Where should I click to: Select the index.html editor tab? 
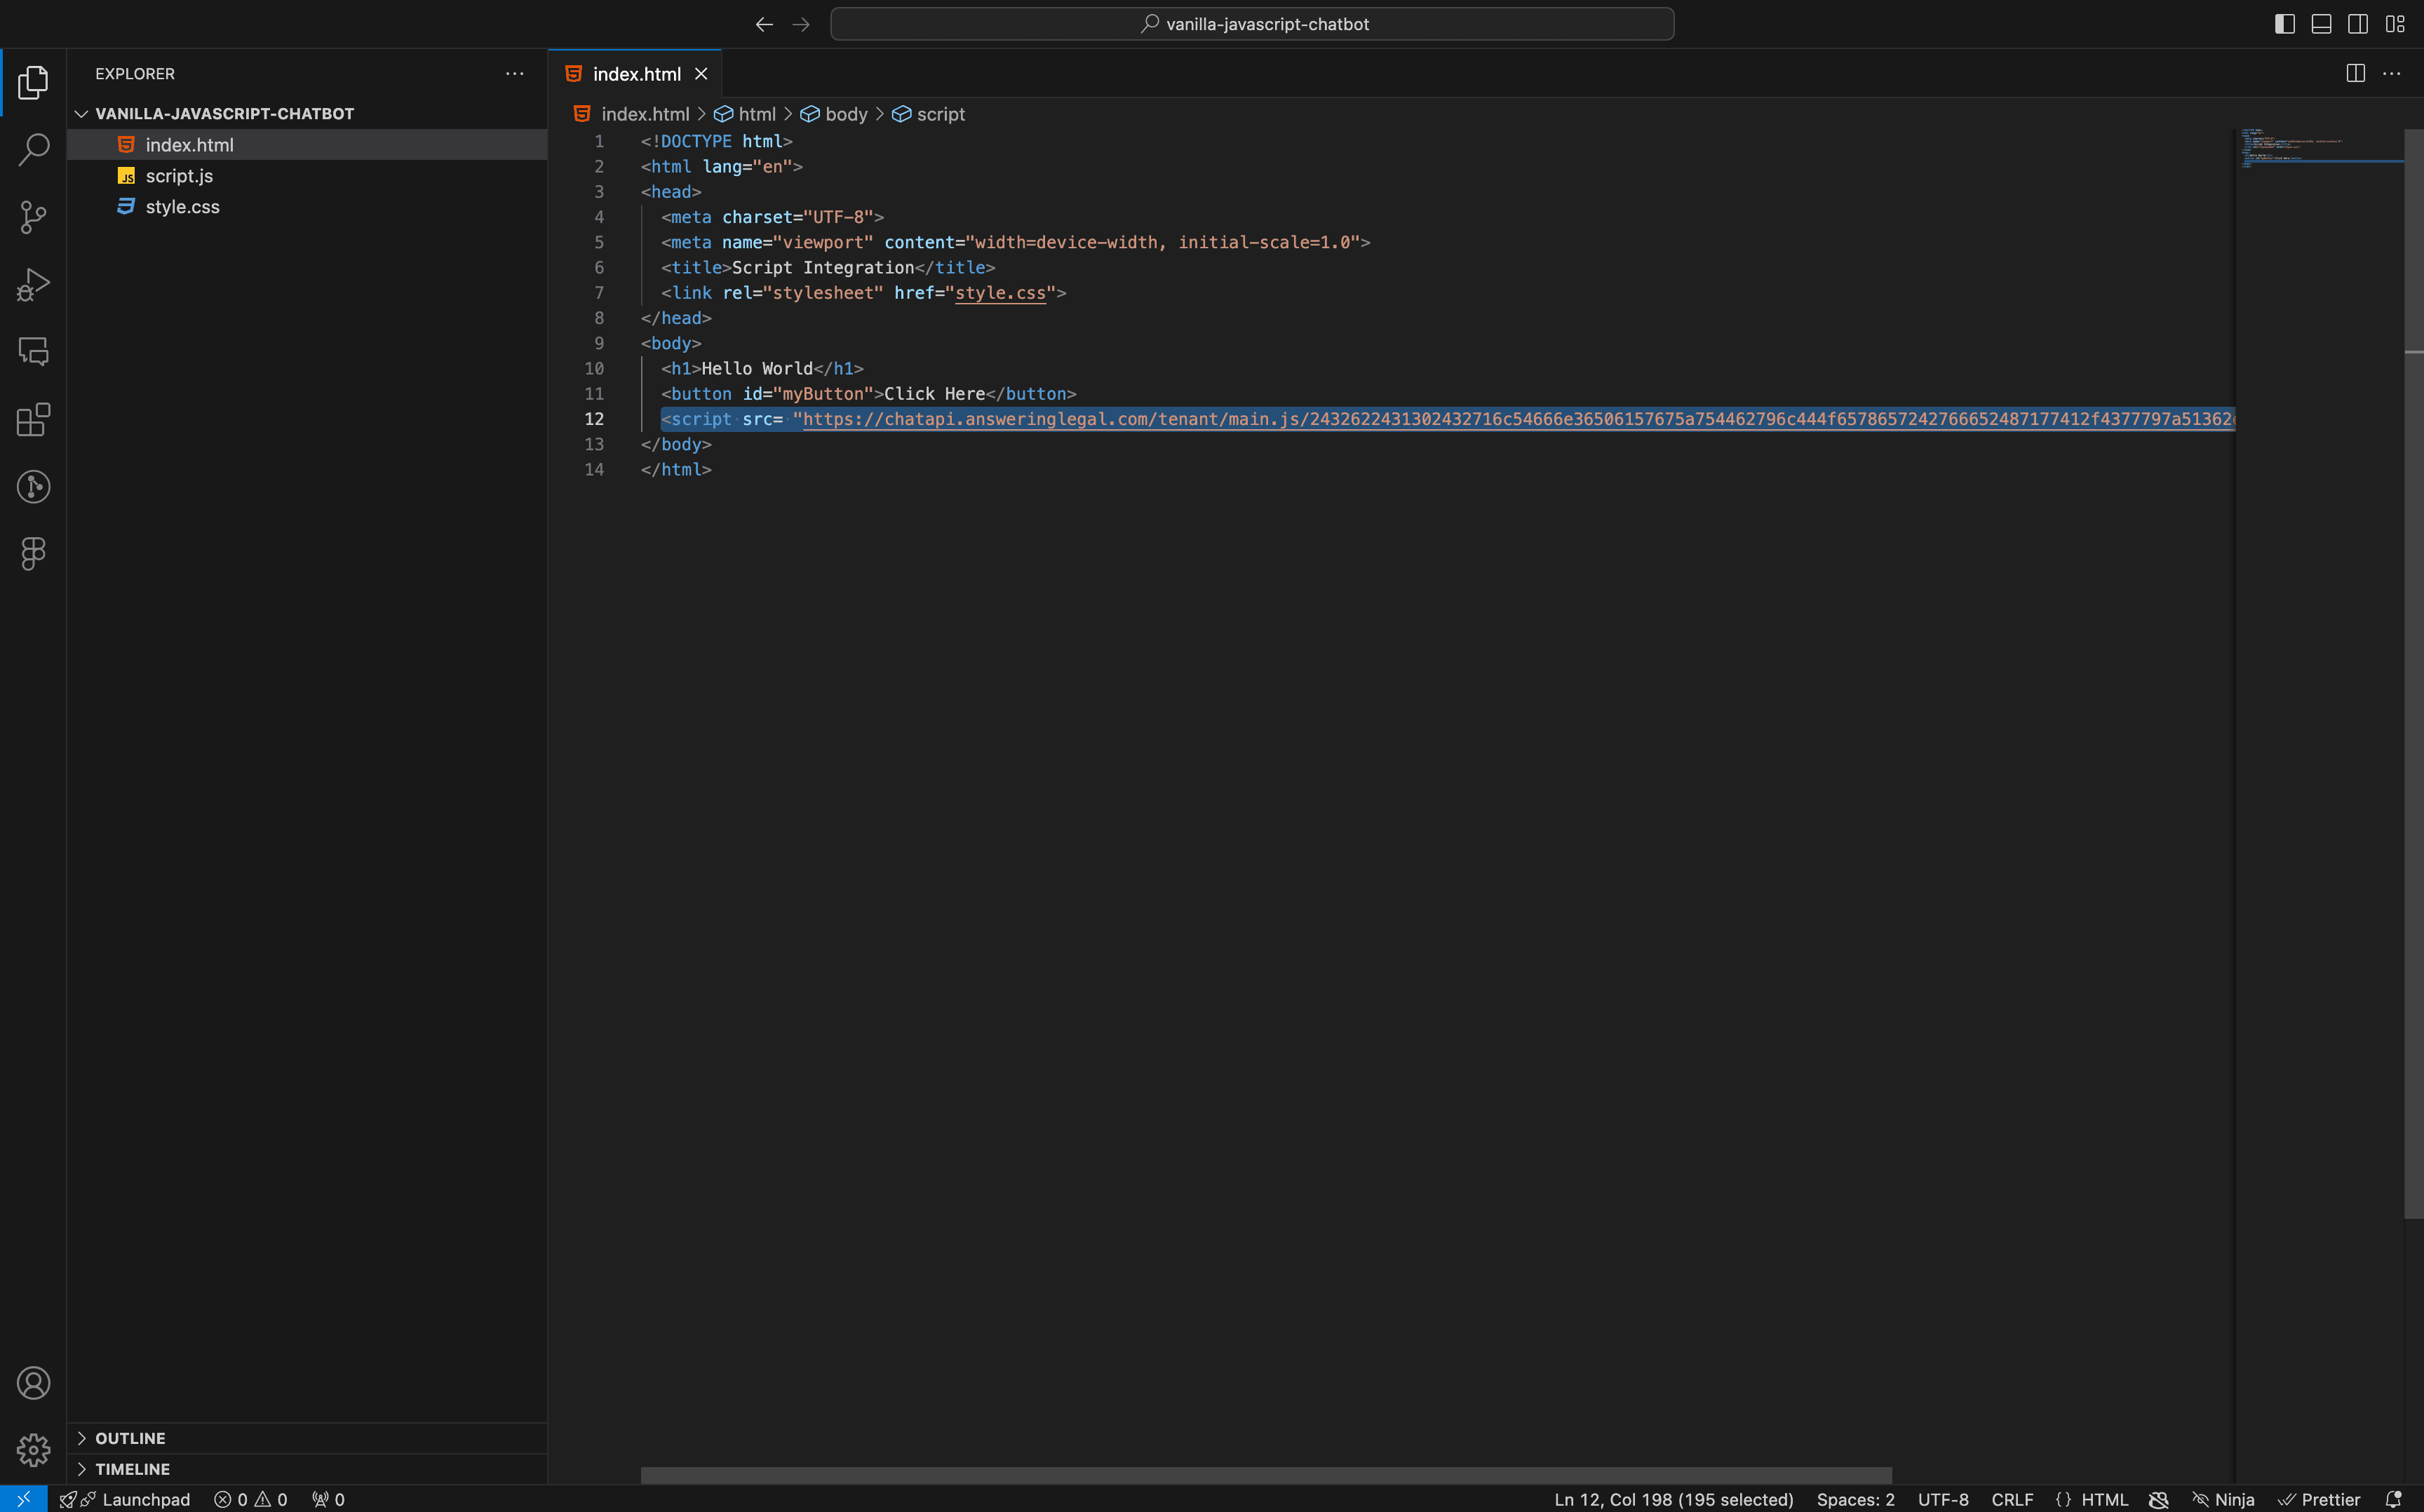click(x=636, y=74)
